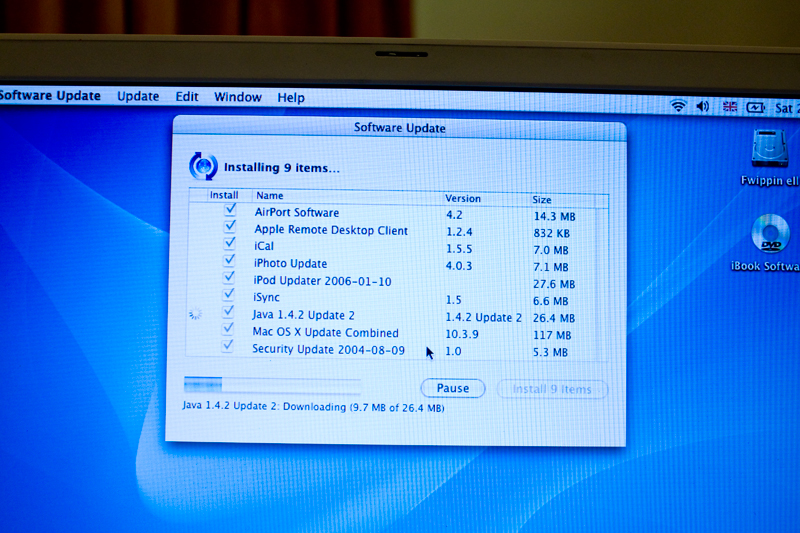Open the iBook Software DVD icon
The height and width of the screenshot is (533, 800).
(x=770, y=233)
